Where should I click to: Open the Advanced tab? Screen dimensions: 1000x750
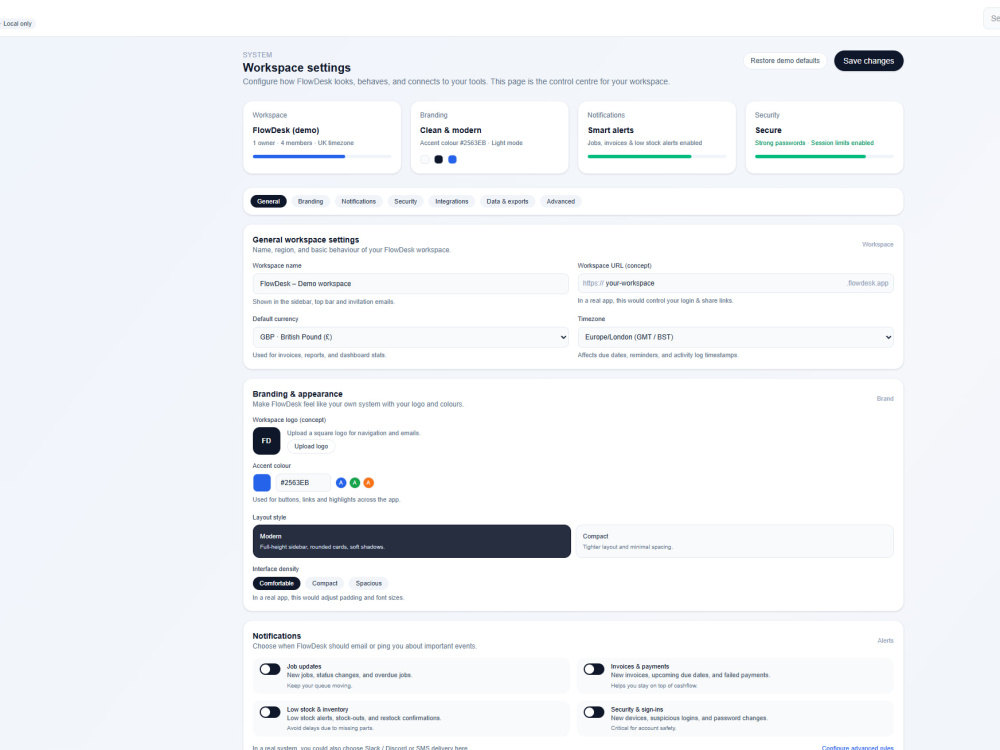561,202
